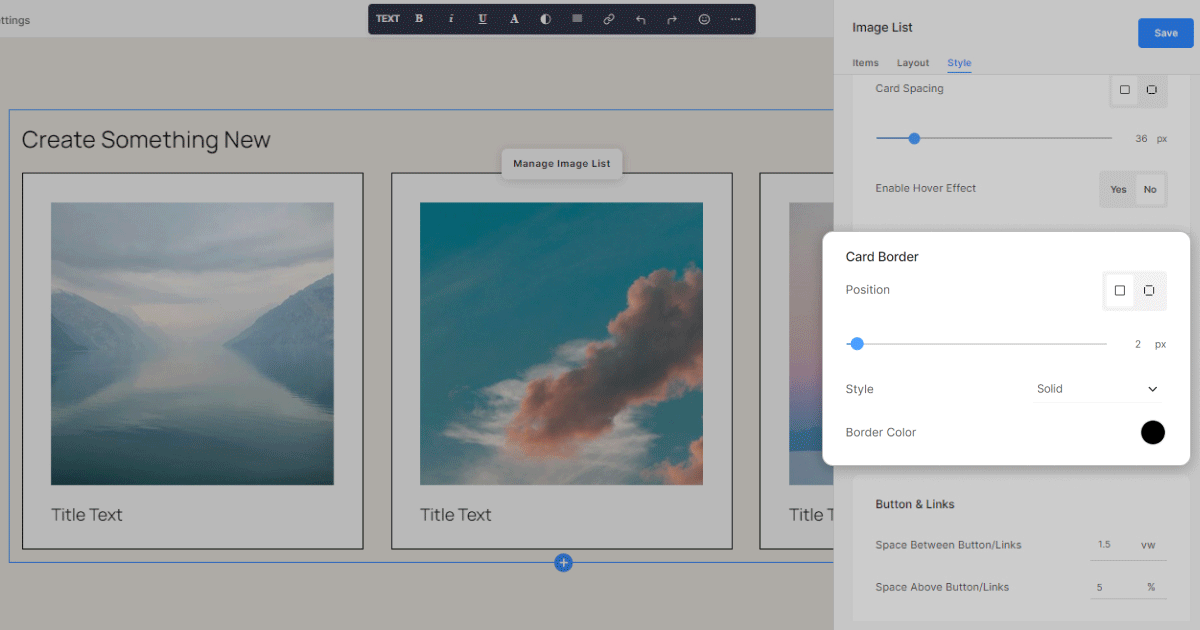Switch to the Layout tab
Image resolution: width=1200 pixels, height=630 pixels.
913,63
